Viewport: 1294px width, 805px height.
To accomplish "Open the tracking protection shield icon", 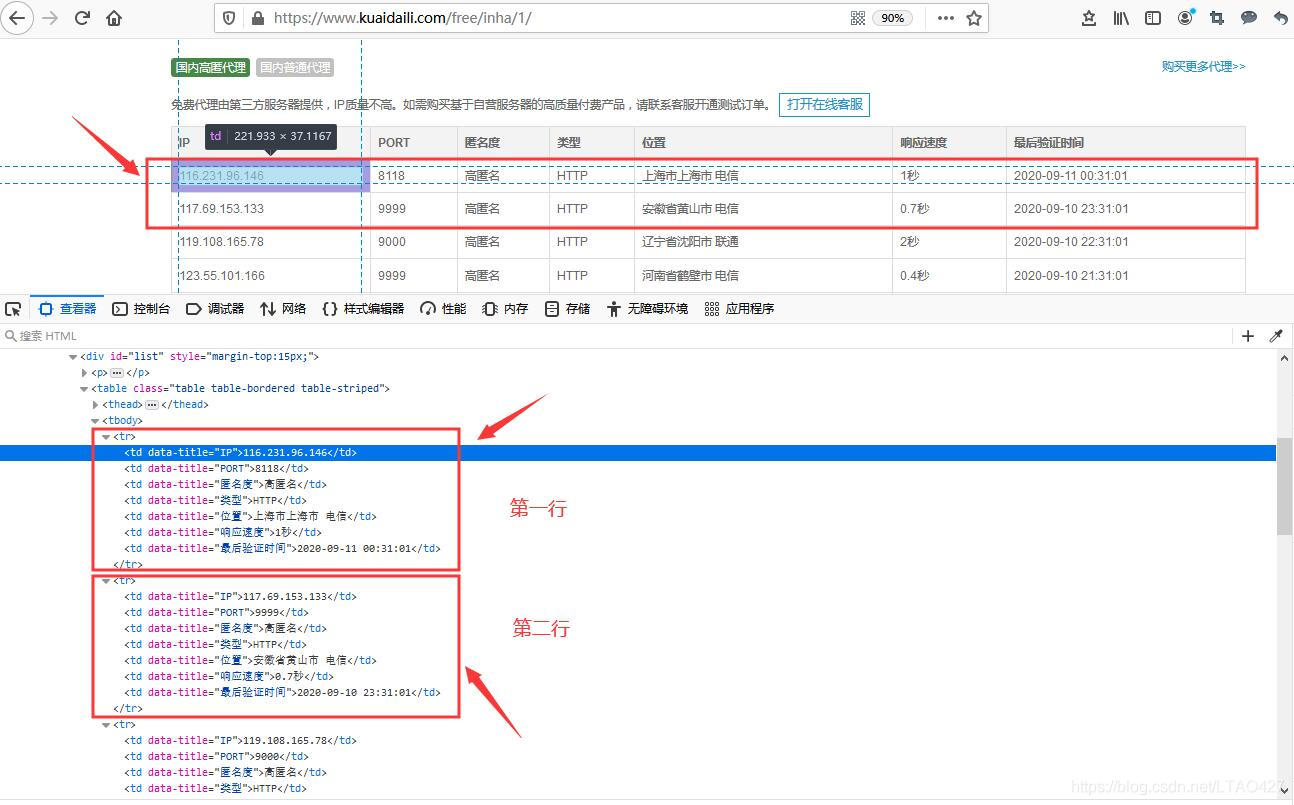I will pyautogui.click(x=230, y=18).
